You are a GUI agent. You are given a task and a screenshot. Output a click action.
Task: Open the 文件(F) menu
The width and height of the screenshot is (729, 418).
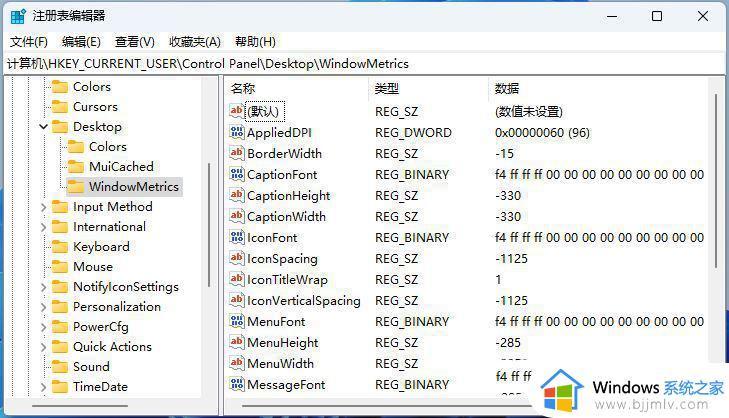click(29, 42)
